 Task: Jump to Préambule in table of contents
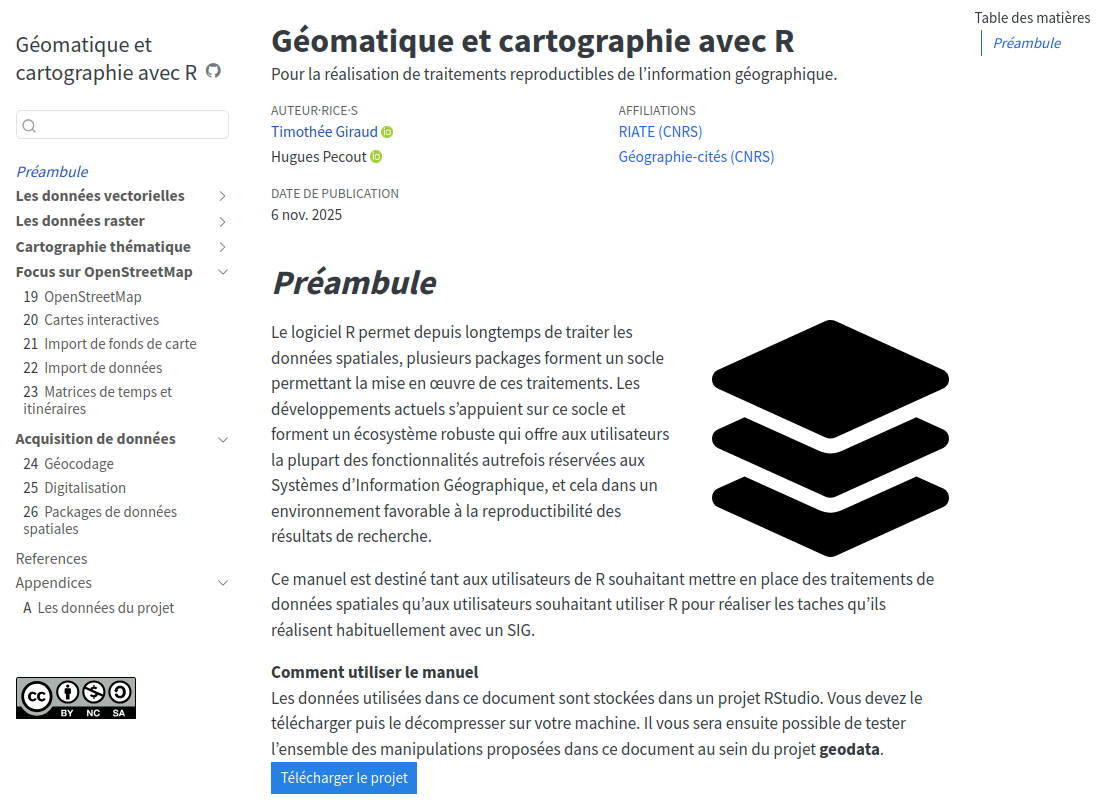(1026, 43)
